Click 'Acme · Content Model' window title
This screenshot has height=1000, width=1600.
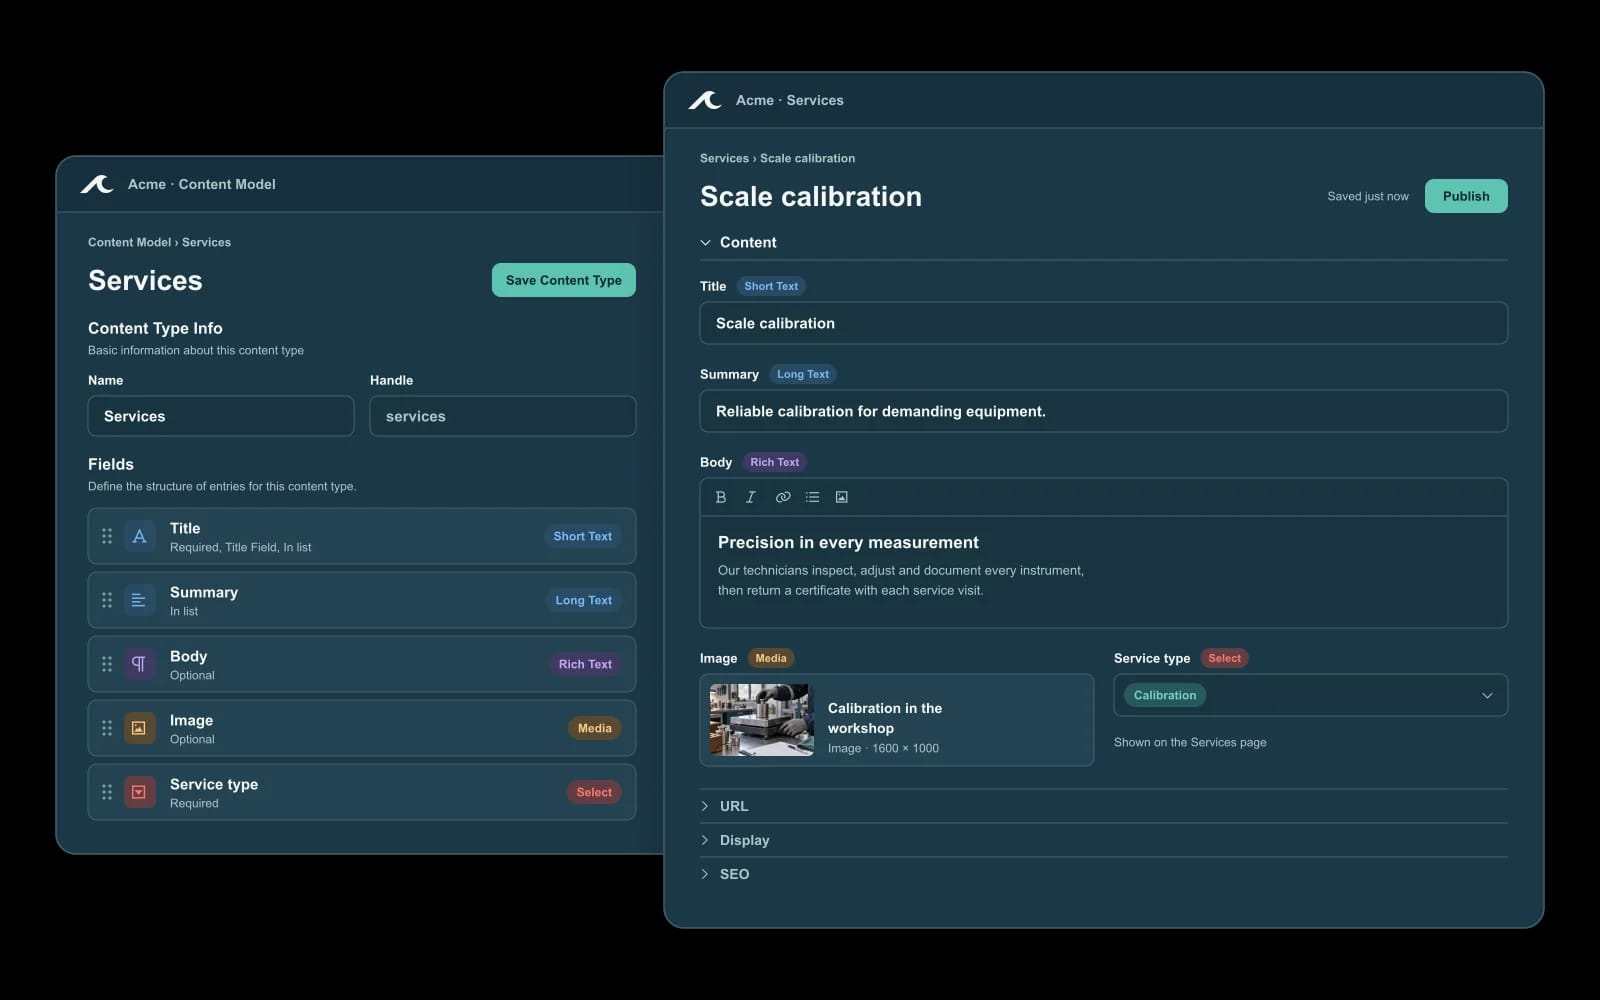click(x=202, y=184)
